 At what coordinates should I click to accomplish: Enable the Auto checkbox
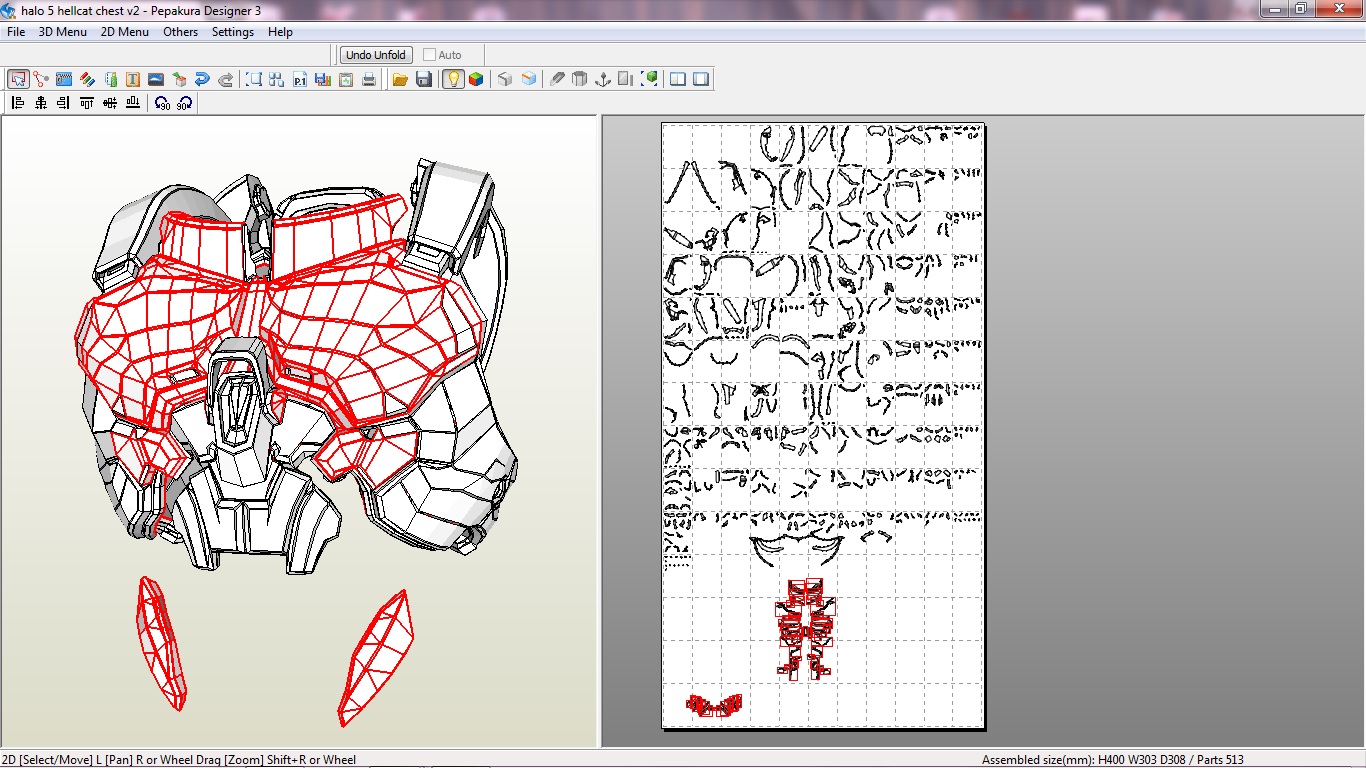[430, 55]
